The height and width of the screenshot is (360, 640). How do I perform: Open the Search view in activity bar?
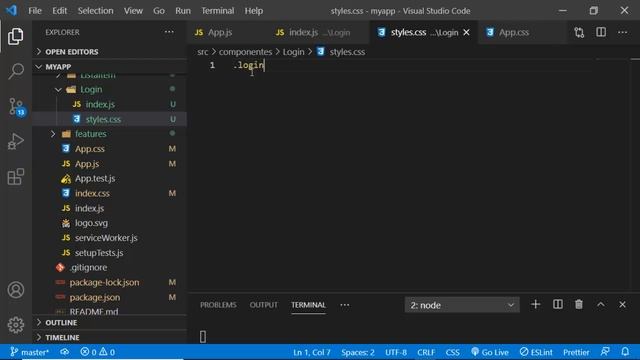16,71
